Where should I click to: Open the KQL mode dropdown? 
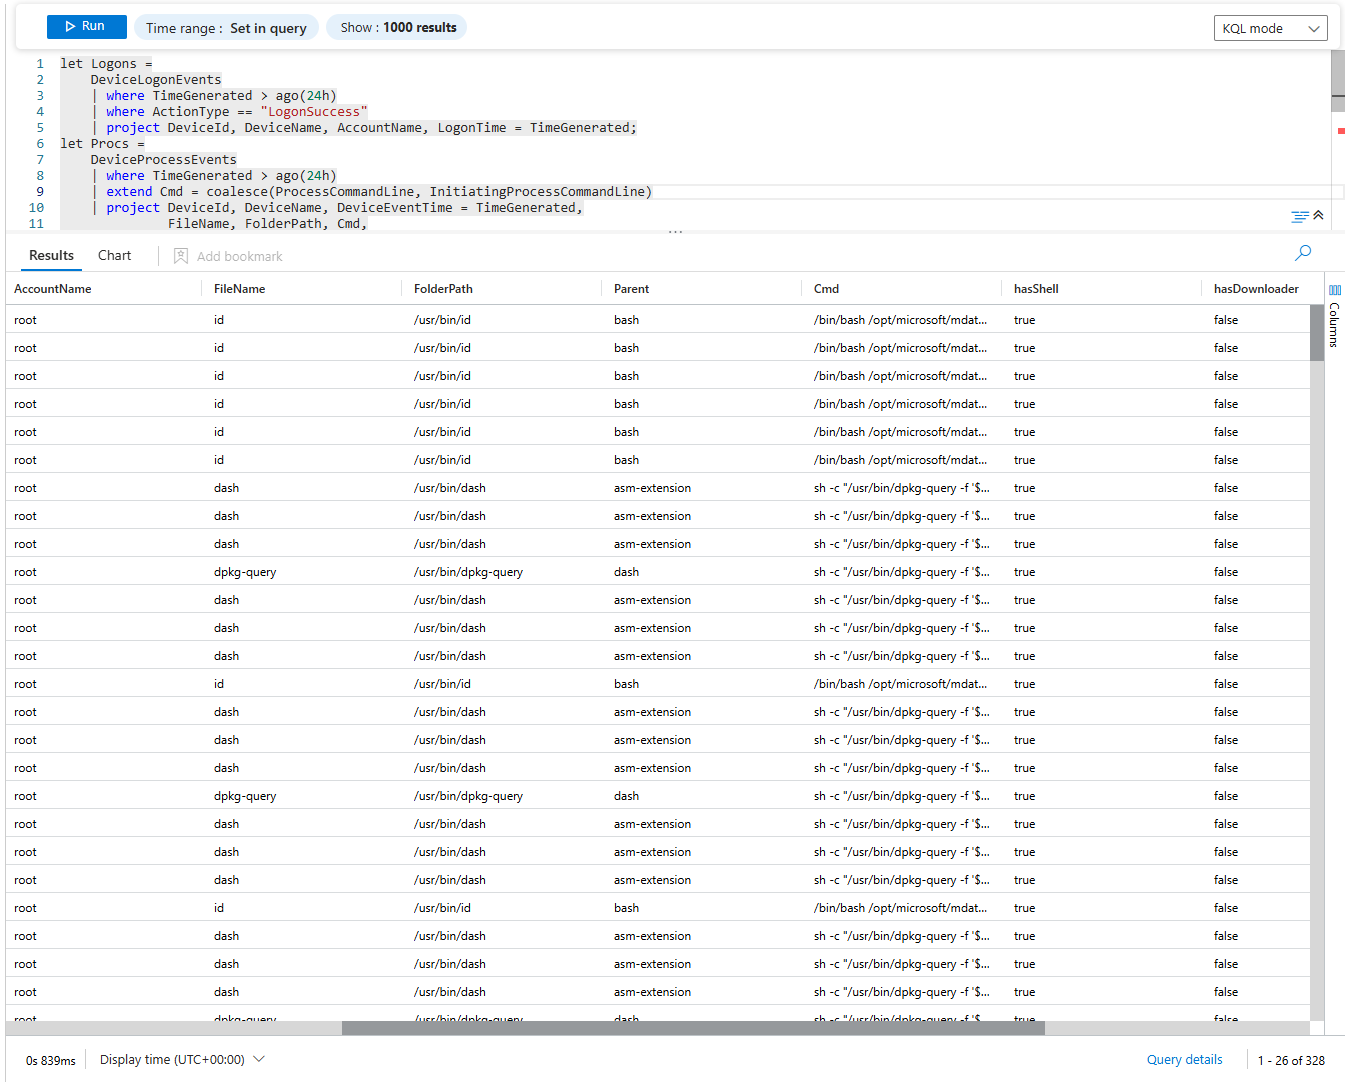pyautogui.click(x=1270, y=28)
